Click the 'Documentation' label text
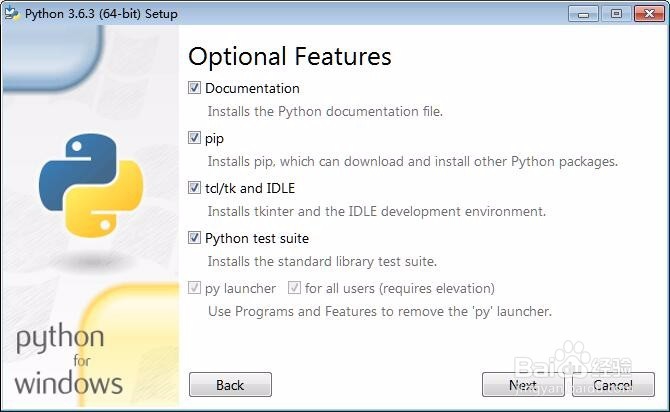This screenshot has height=412, width=670. 252,88
